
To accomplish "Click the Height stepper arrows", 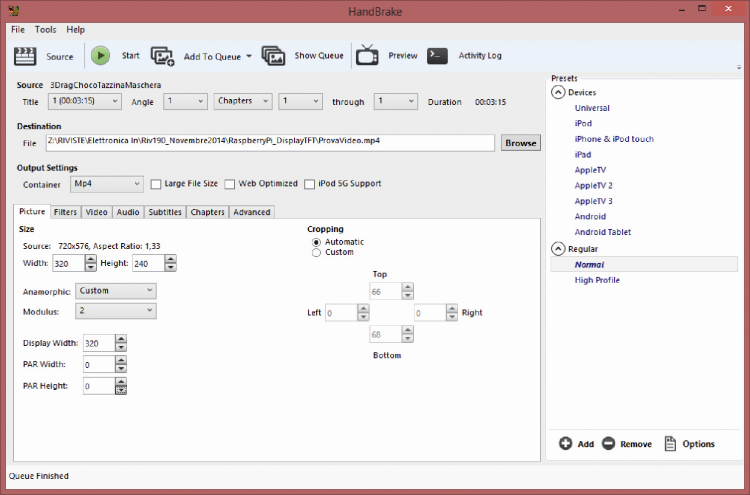I will click(170, 263).
